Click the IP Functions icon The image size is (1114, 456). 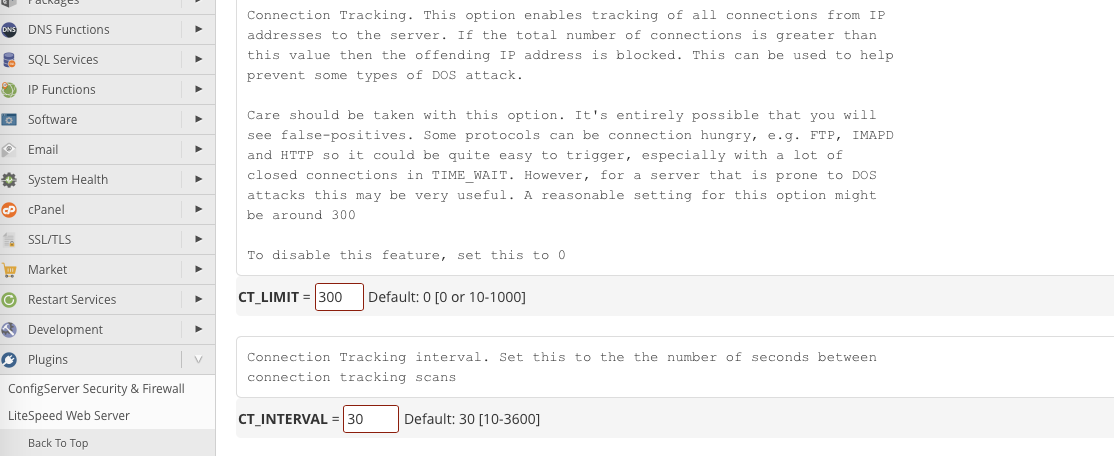click(x=9, y=90)
